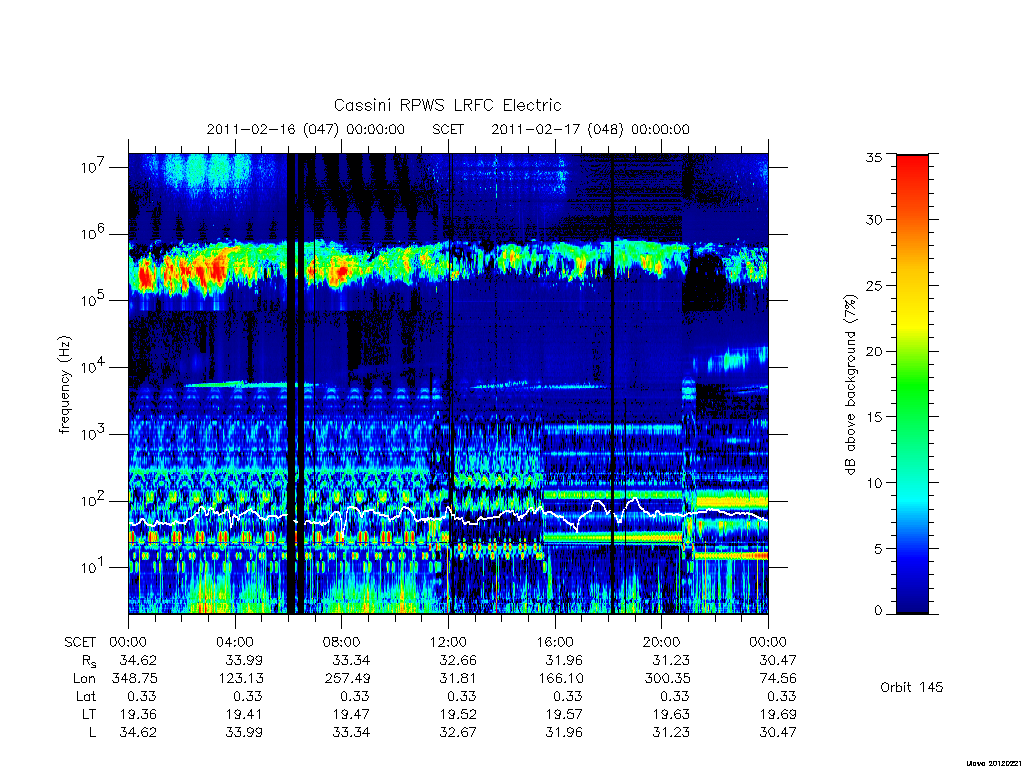Click the LT value 19.69
The width and height of the screenshot is (1024, 768).
pos(778,714)
